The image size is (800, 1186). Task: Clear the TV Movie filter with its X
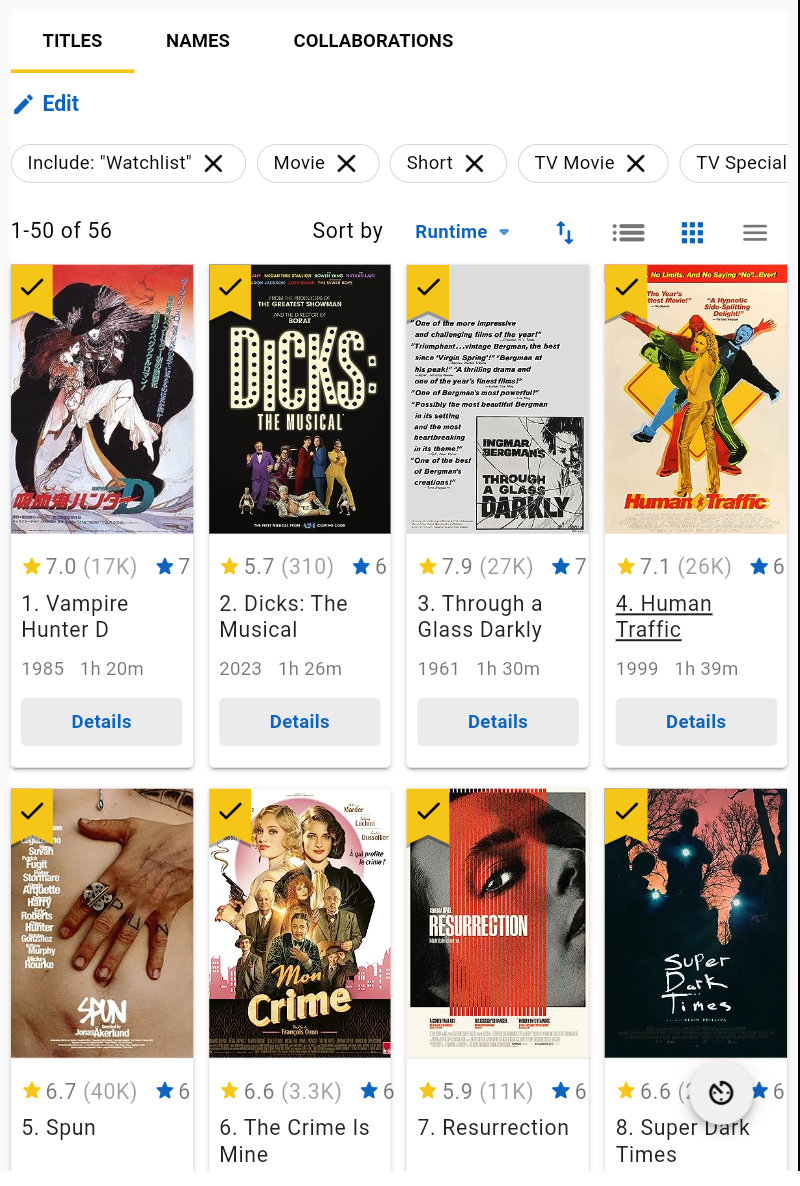point(635,163)
